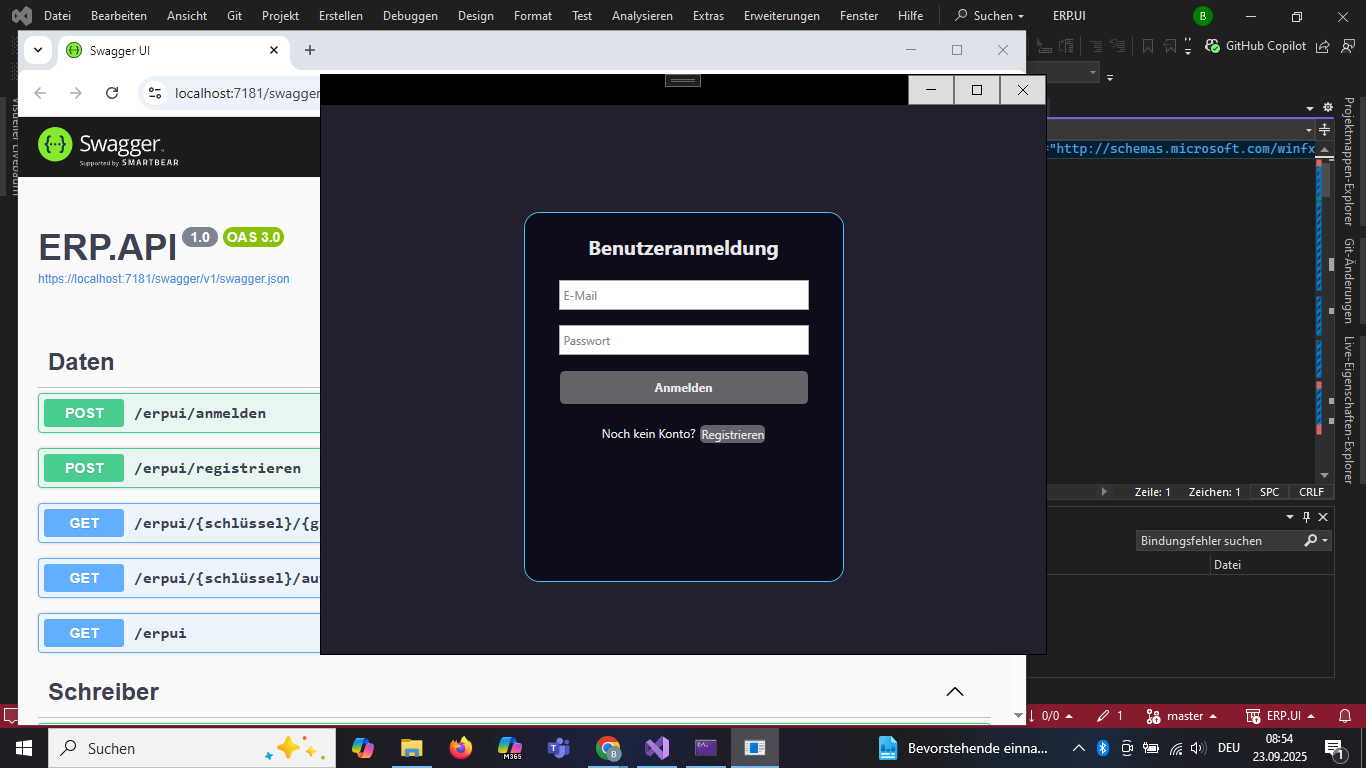Image resolution: width=1366 pixels, height=768 pixels.
Task: Toggle the pin on the binding errors panel
Action: click(1307, 517)
